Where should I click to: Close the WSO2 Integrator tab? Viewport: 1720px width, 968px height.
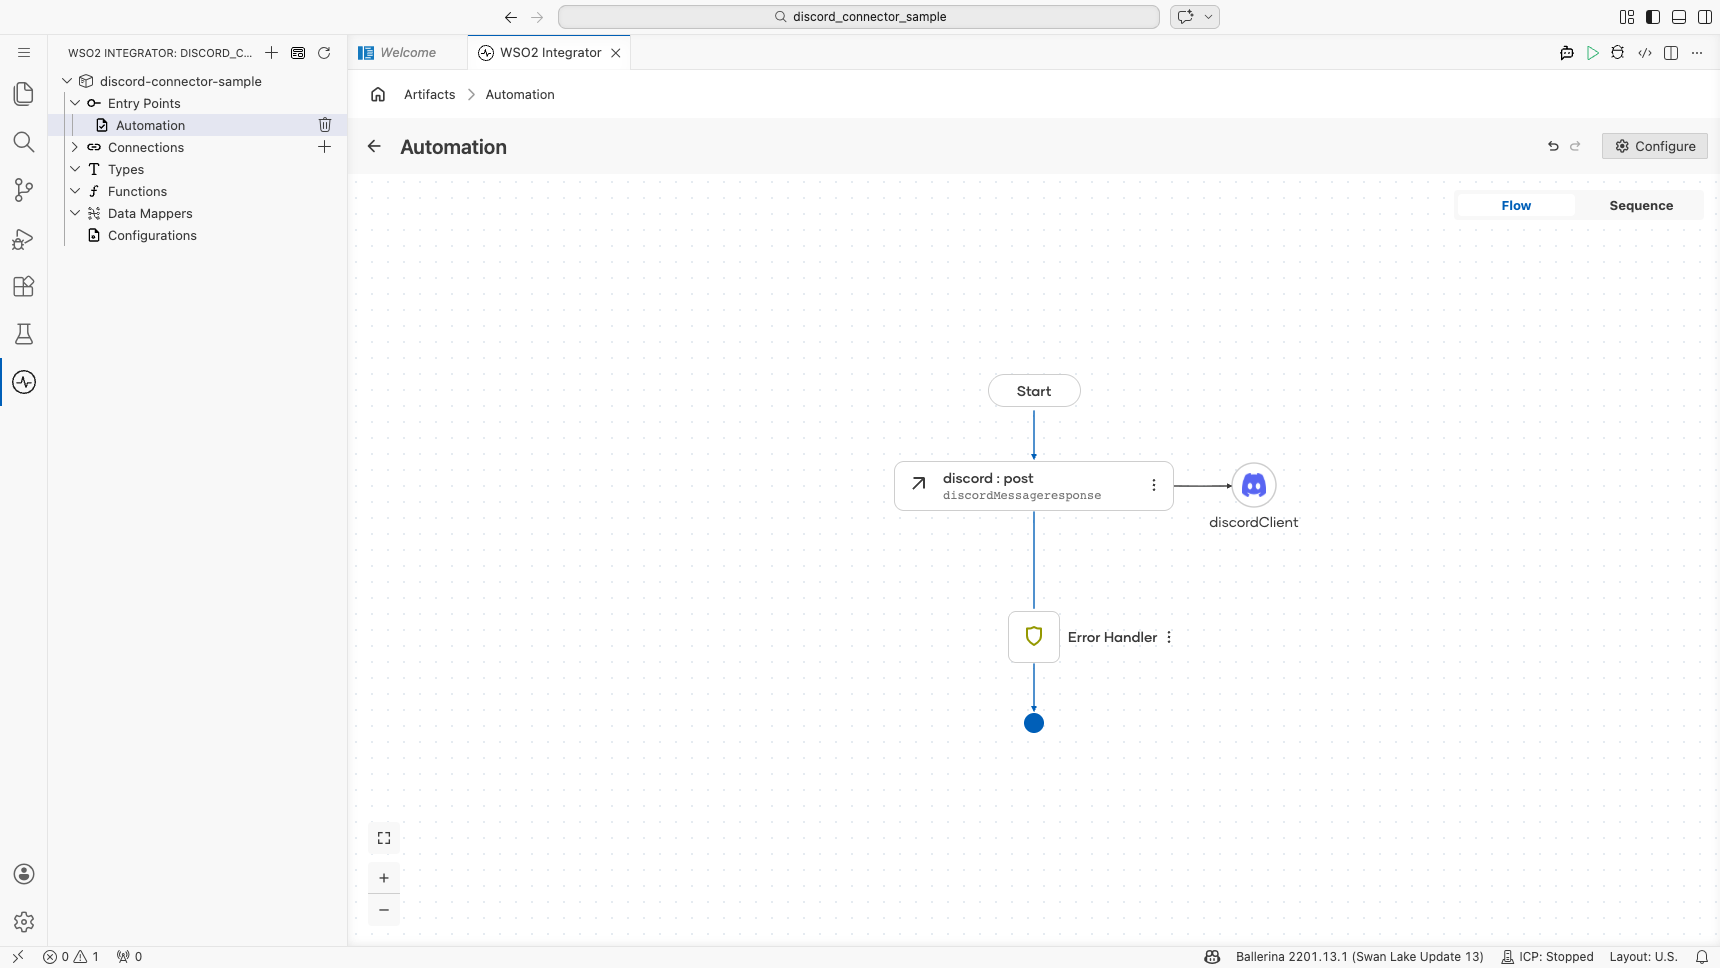[x=616, y=53]
